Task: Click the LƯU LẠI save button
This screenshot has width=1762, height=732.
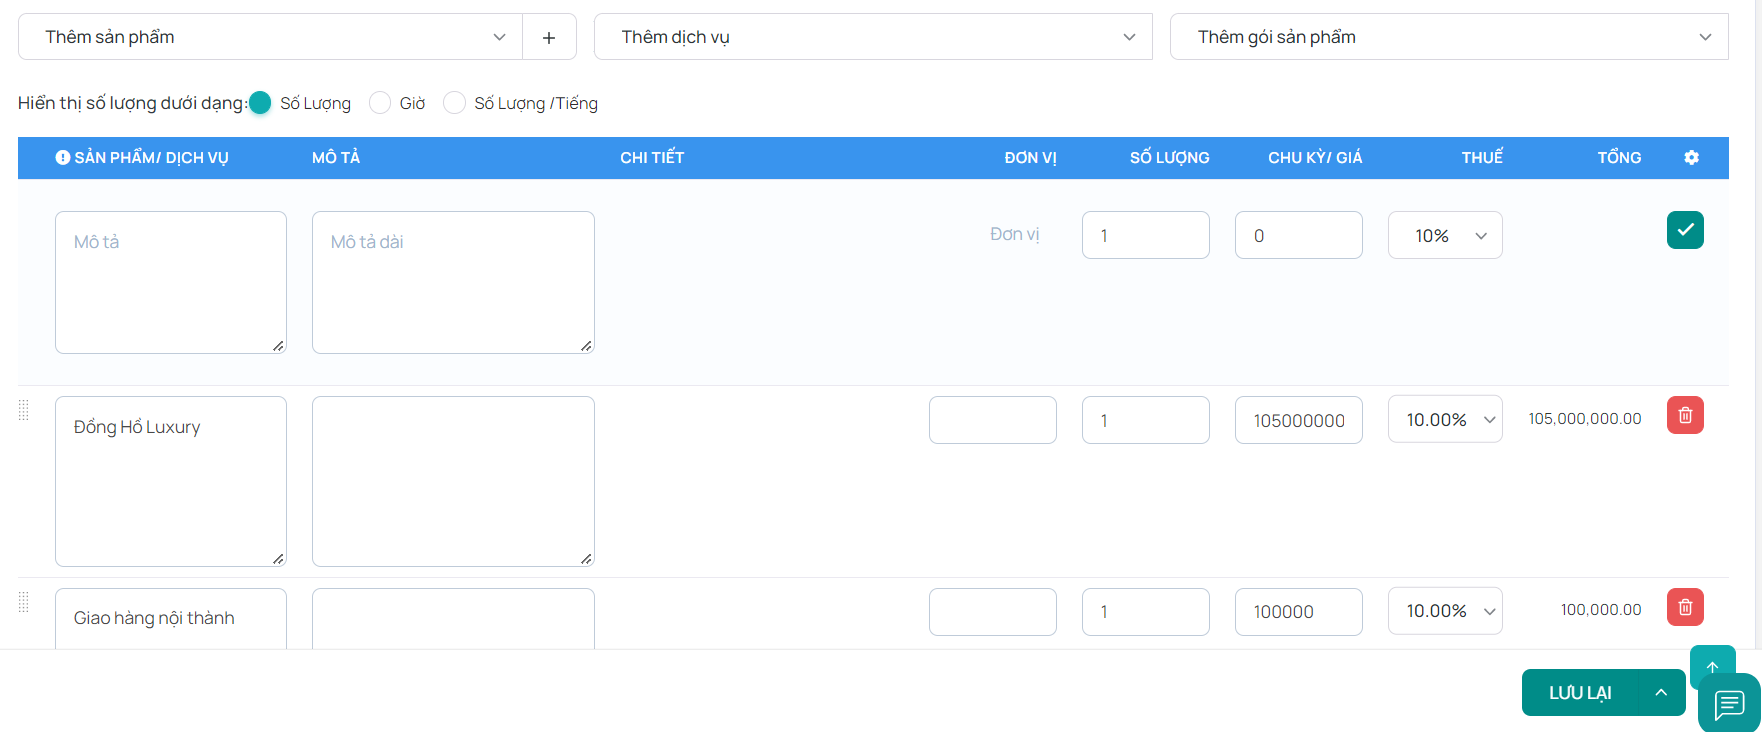Action: [1580, 693]
